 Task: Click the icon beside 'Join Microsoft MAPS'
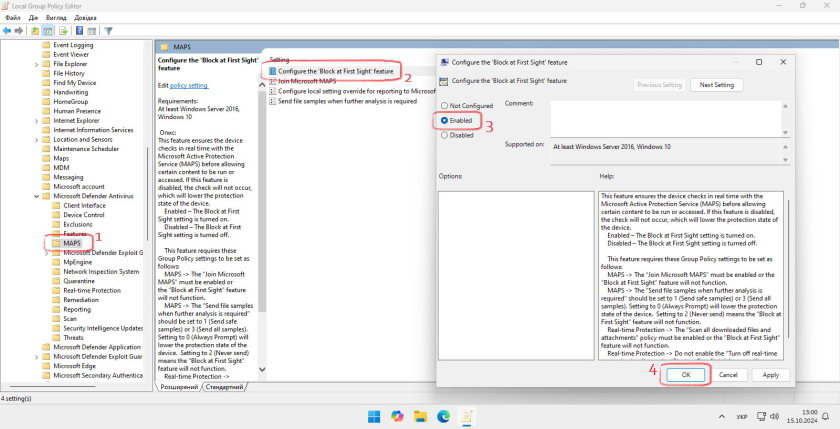[272, 81]
